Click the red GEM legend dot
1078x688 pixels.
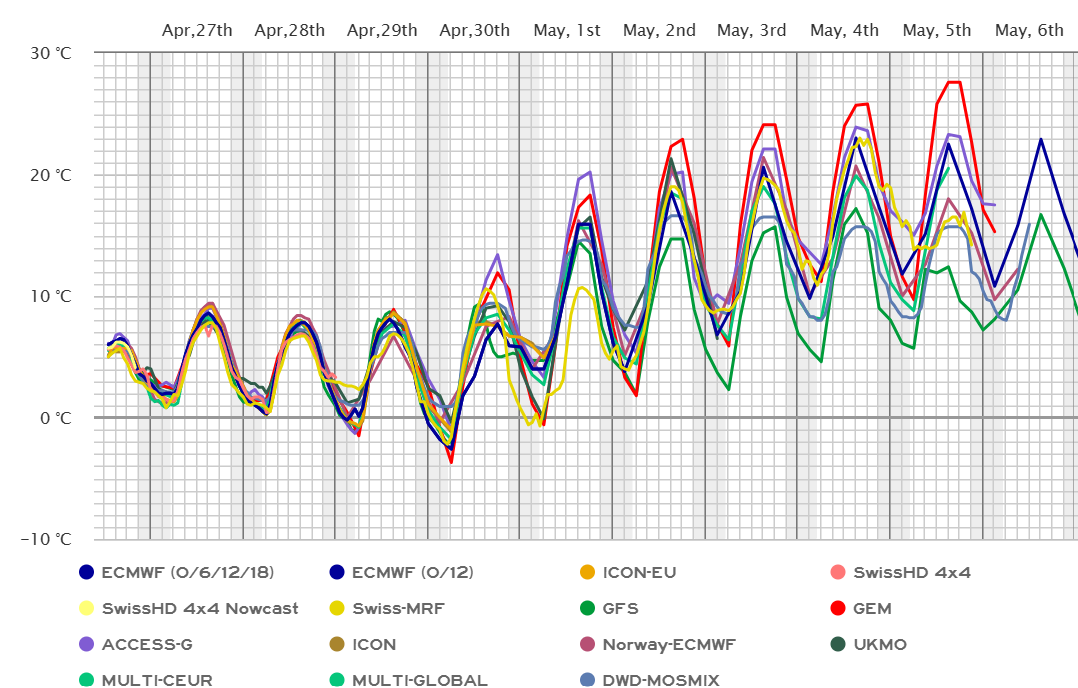[x=840, y=609]
